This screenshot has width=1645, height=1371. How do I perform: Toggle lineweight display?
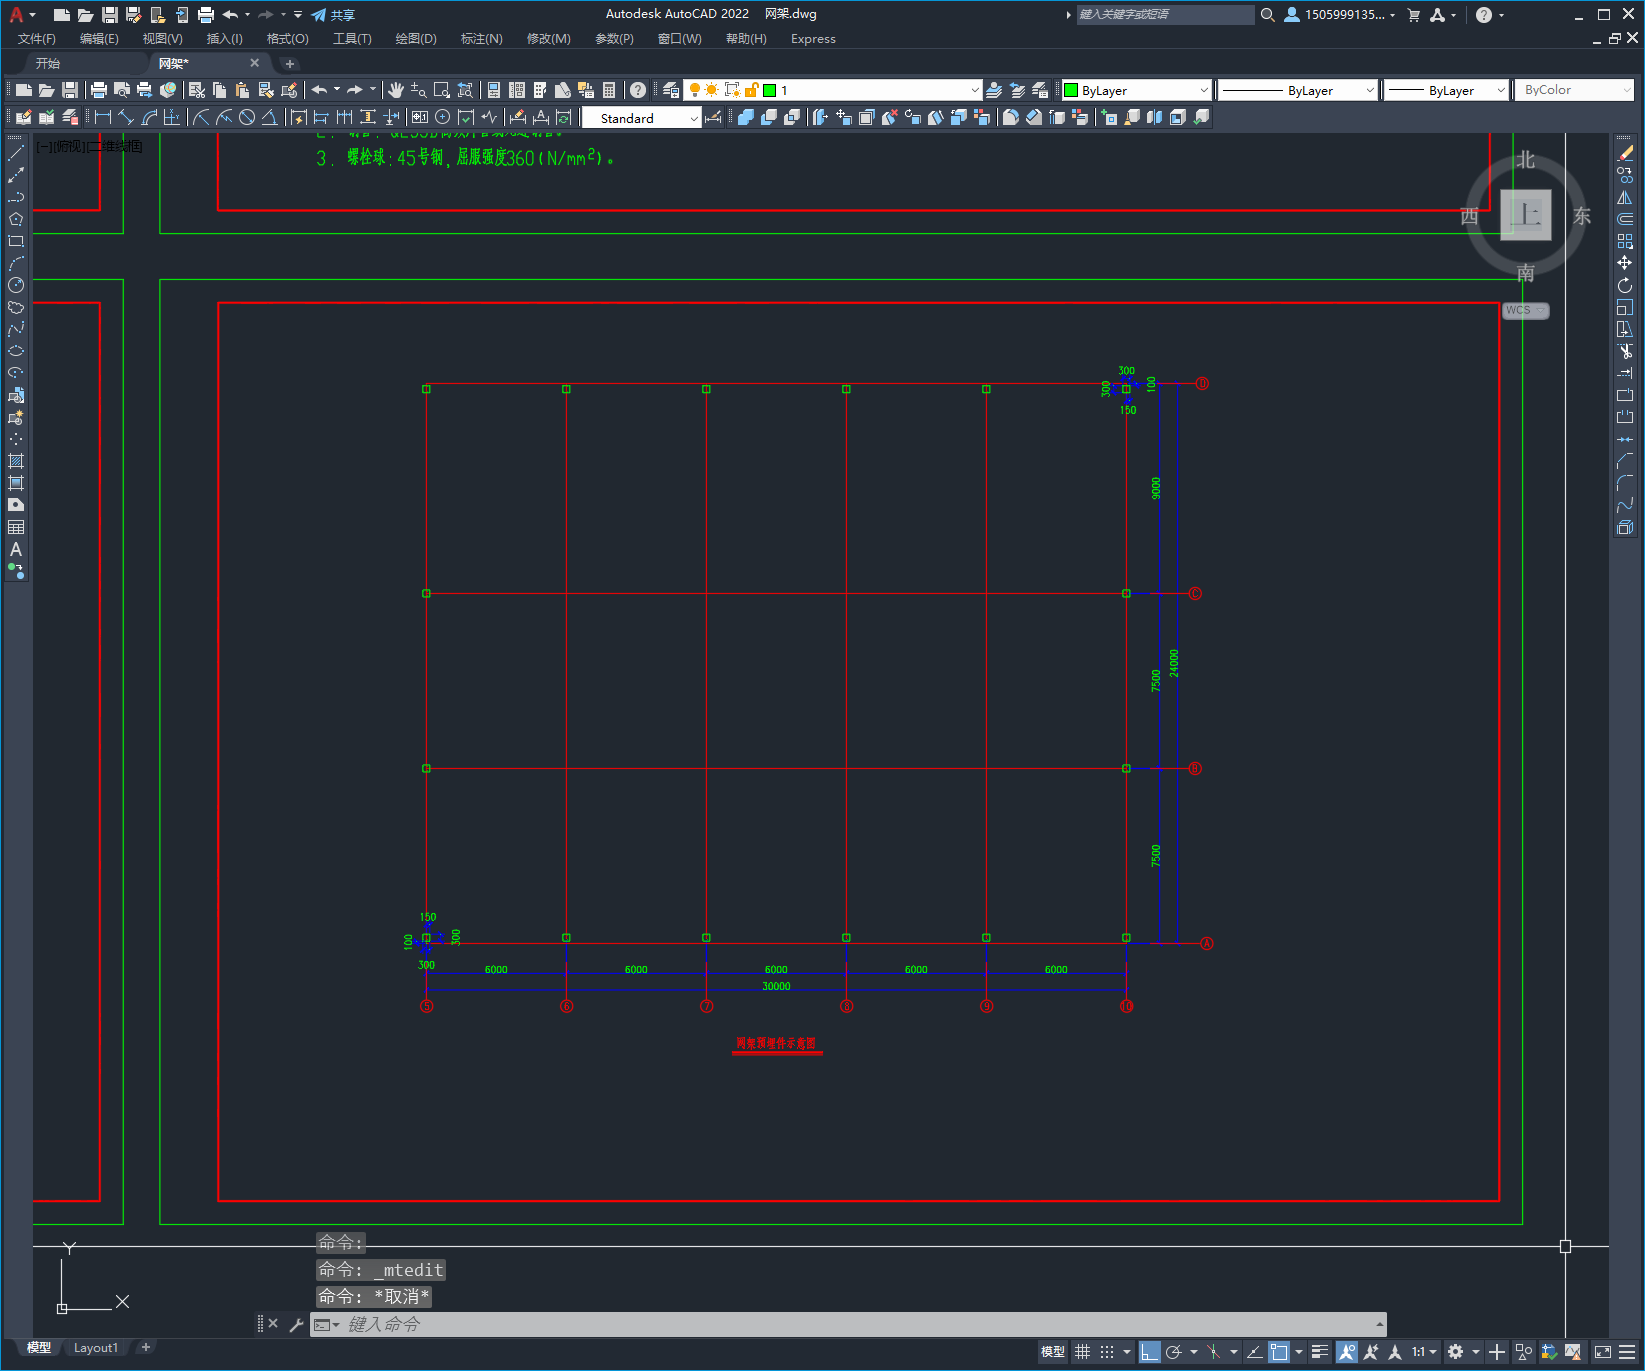coord(1320,1352)
